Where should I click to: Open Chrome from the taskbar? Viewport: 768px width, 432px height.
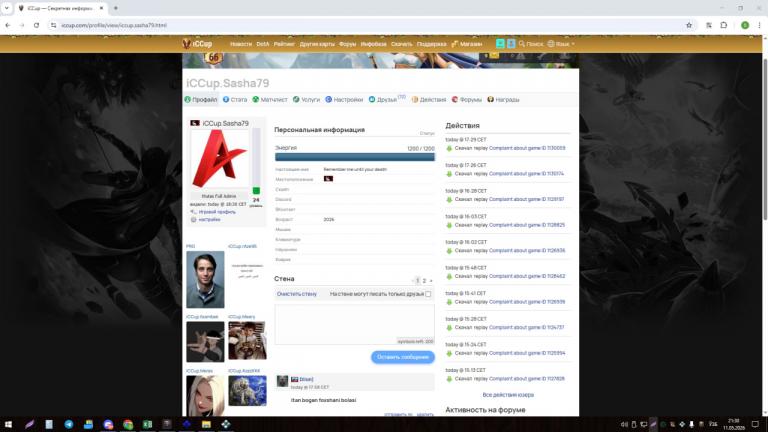(128, 424)
